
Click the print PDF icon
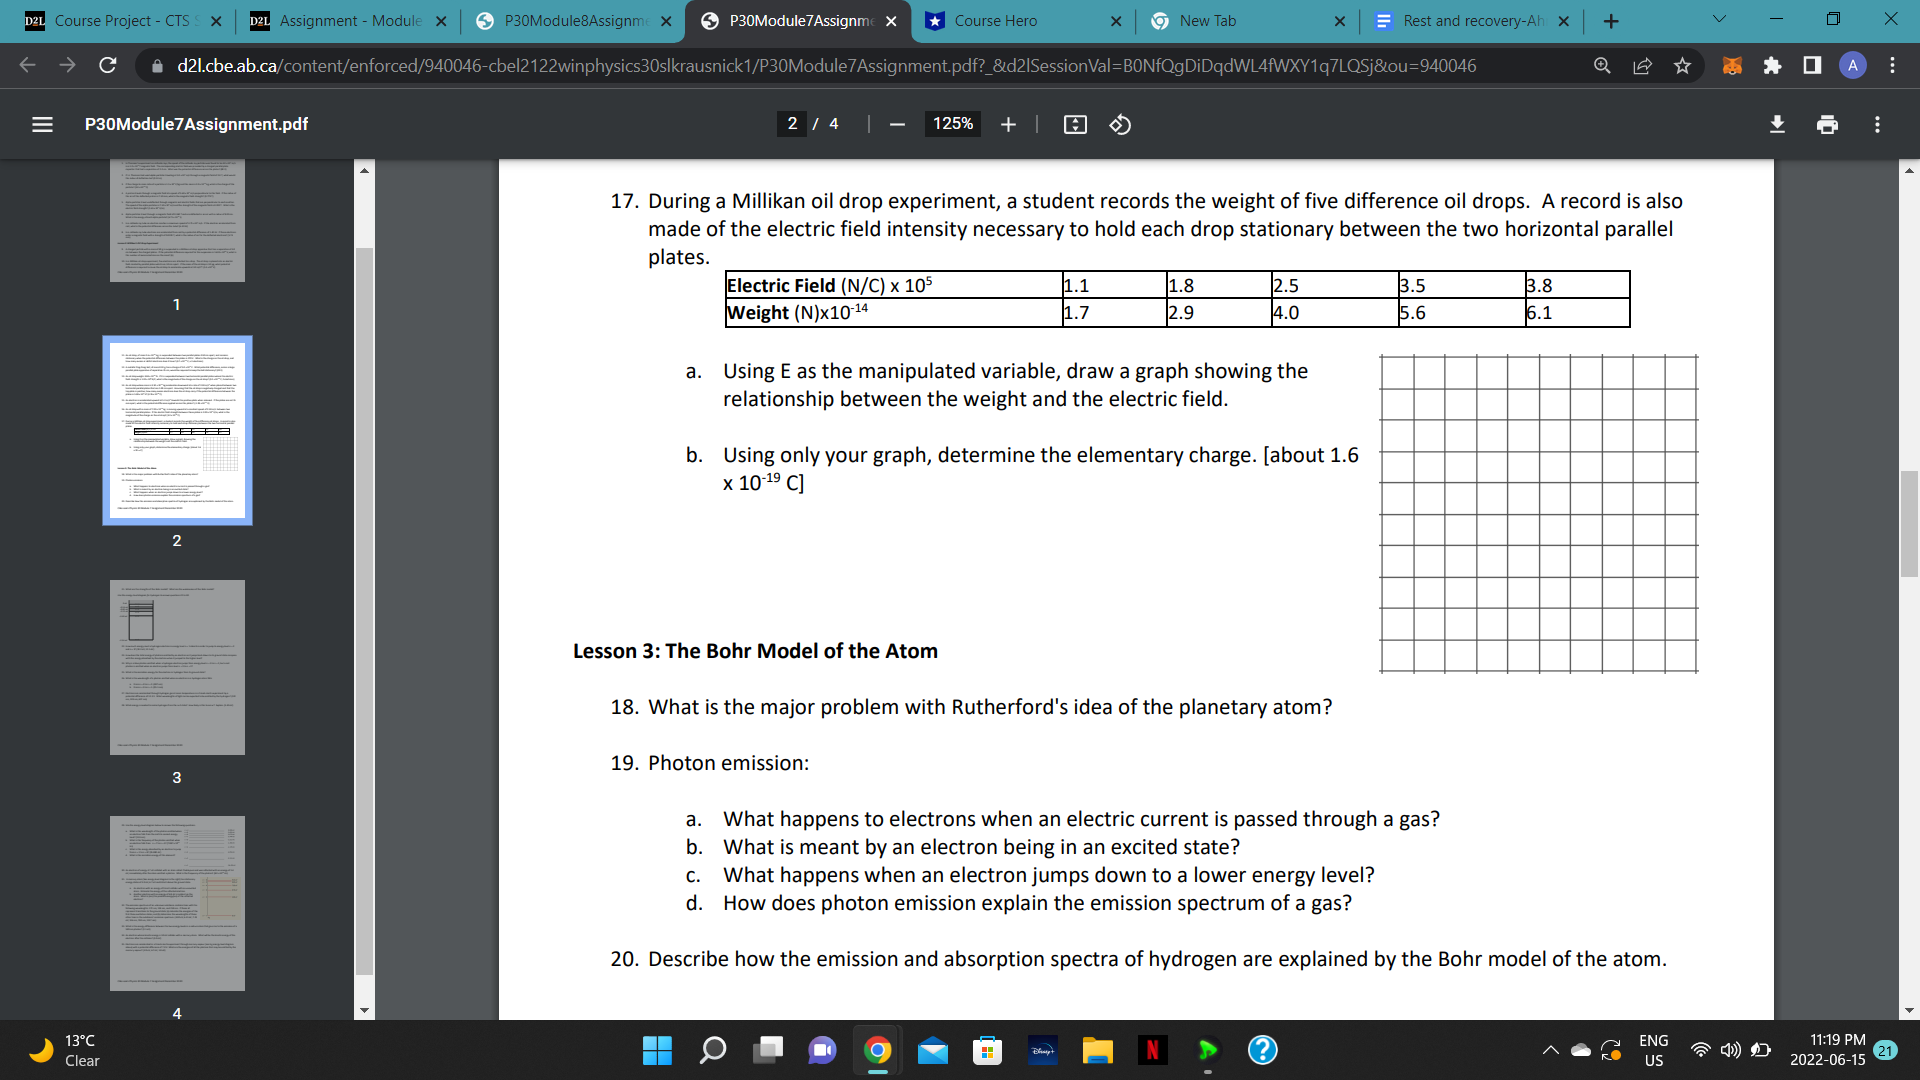click(1827, 124)
